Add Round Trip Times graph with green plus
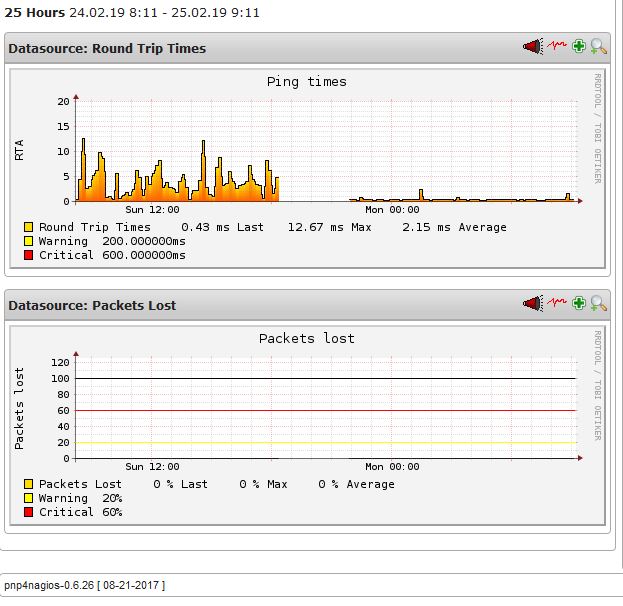Viewport: 623px width, 606px height. (x=578, y=47)
